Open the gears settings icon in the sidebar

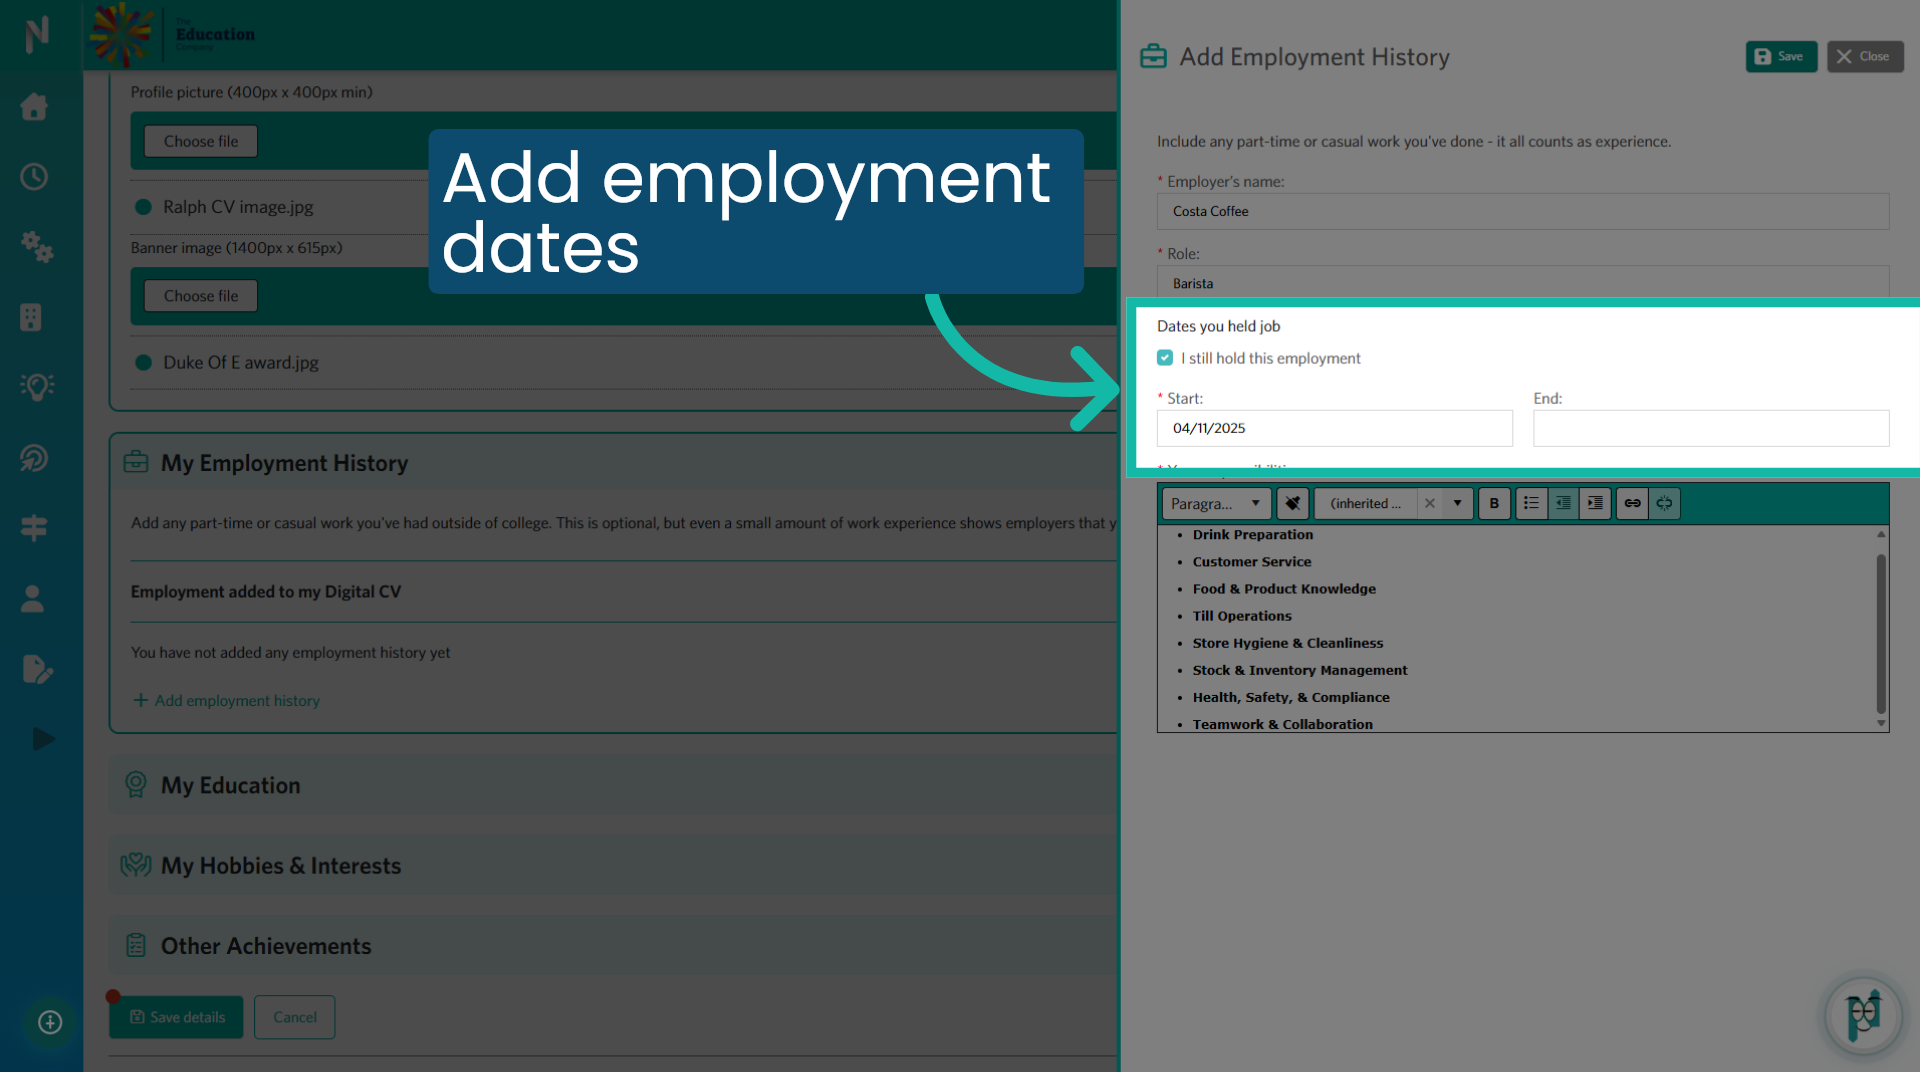point(37,246)
